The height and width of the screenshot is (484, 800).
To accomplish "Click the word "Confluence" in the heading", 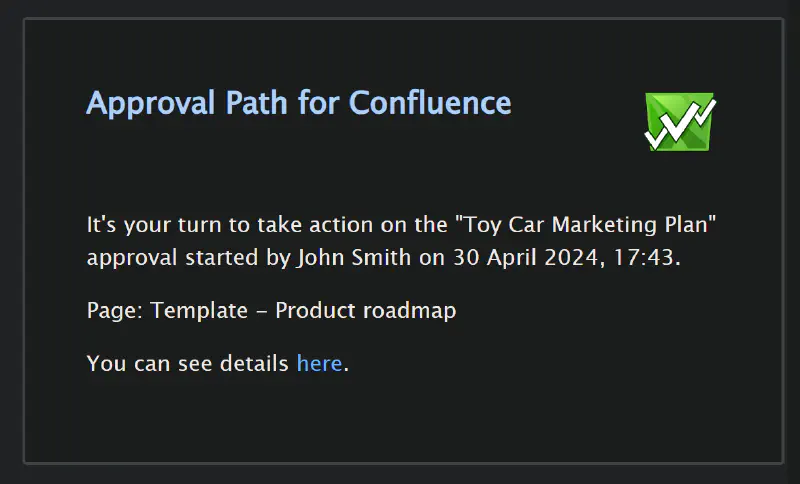I will point(430,103).
